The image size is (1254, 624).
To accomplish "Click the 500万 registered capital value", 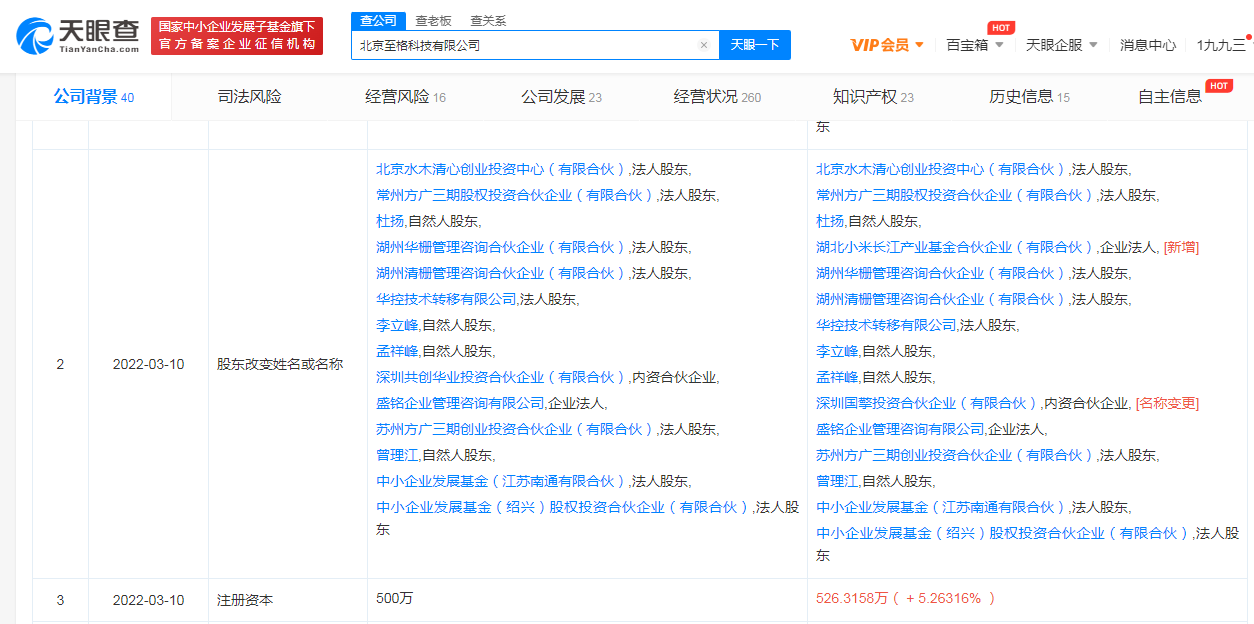I will (394, 599).
